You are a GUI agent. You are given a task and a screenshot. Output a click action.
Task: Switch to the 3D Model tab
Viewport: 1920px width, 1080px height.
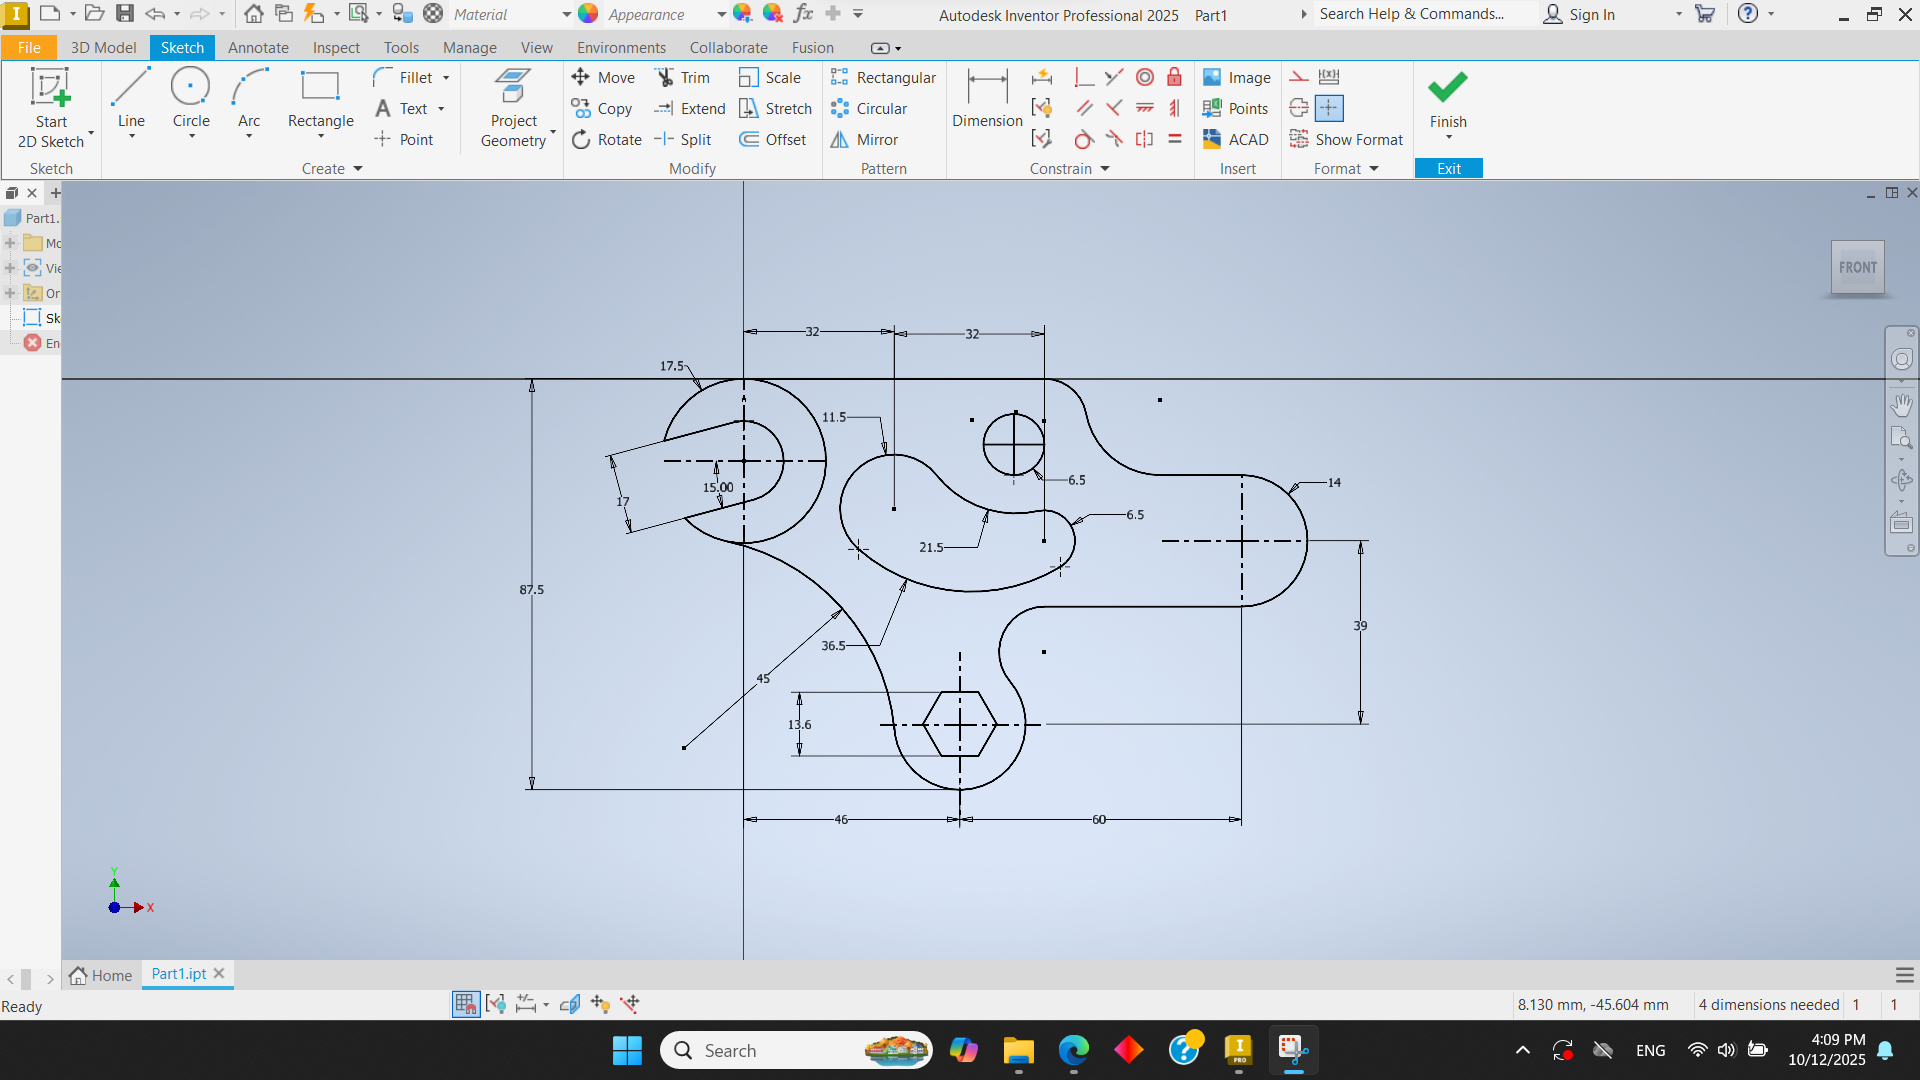(x=103, y=48)
